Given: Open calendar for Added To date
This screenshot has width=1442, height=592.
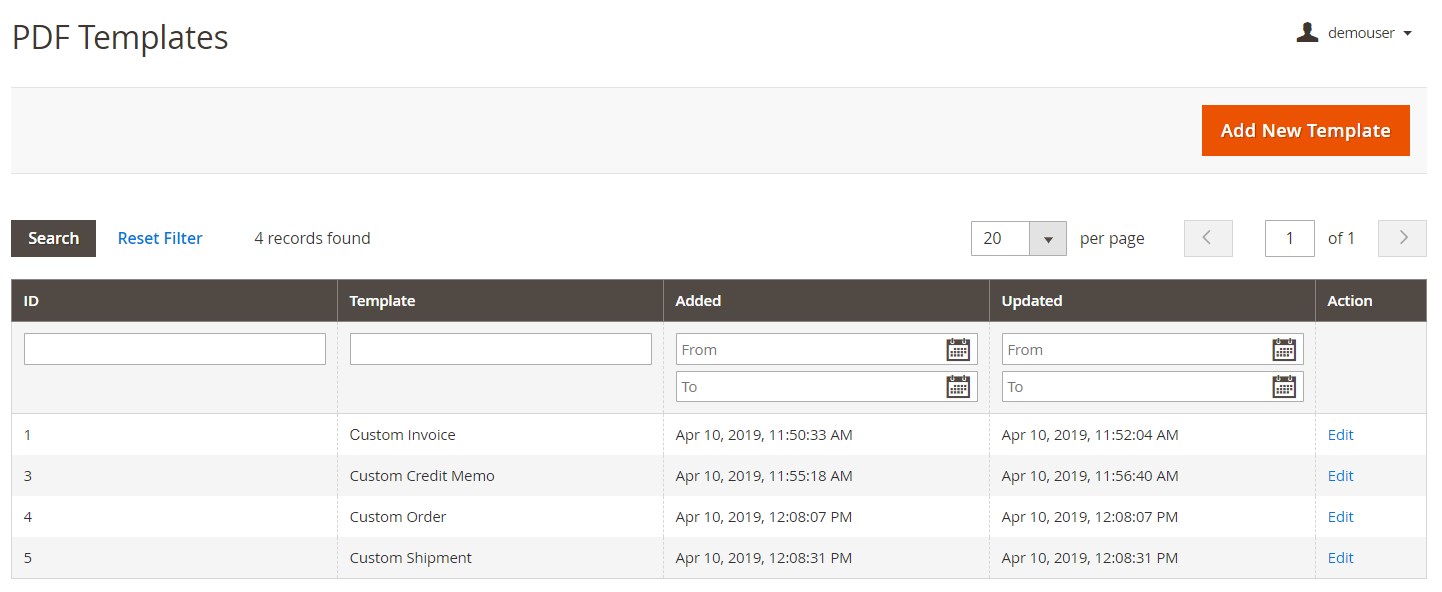Looking at the screenshot, I should click(x=958, y=386).
